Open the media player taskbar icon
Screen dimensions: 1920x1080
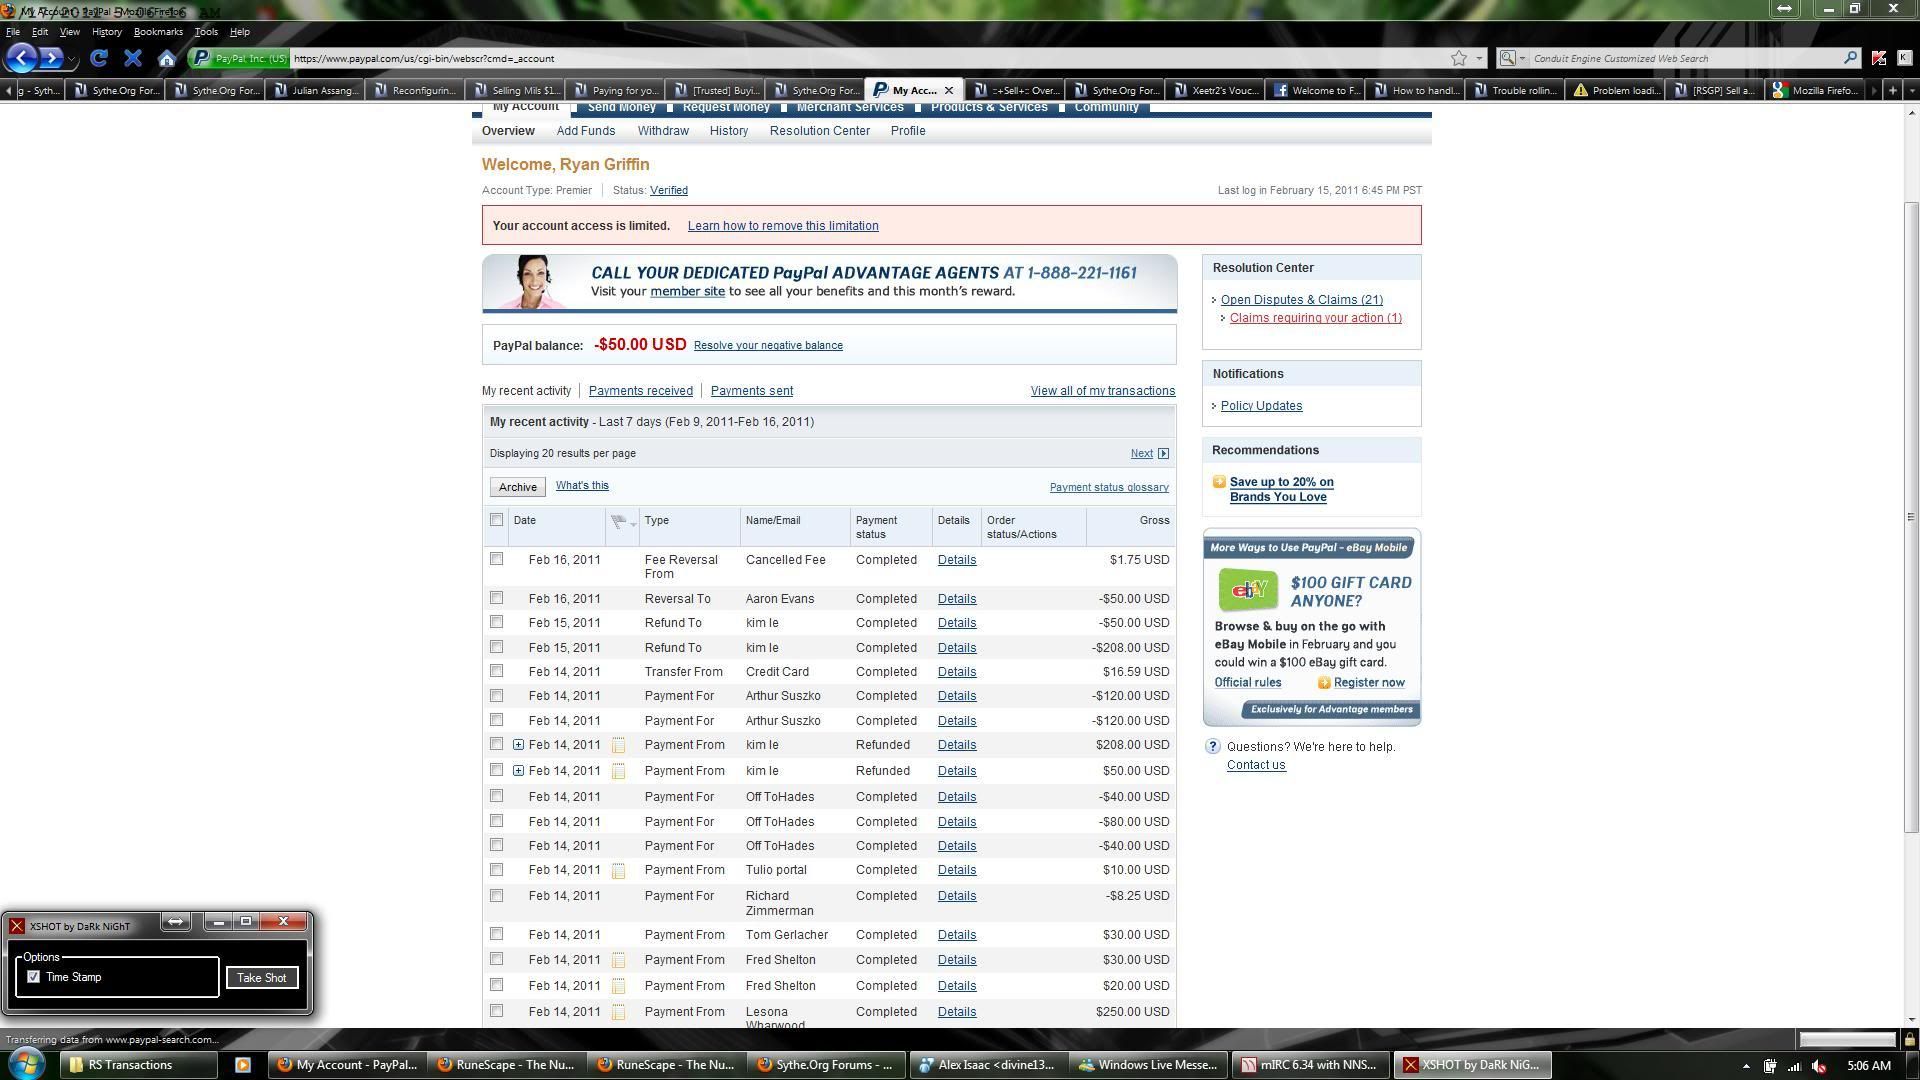click(242, 1065)
